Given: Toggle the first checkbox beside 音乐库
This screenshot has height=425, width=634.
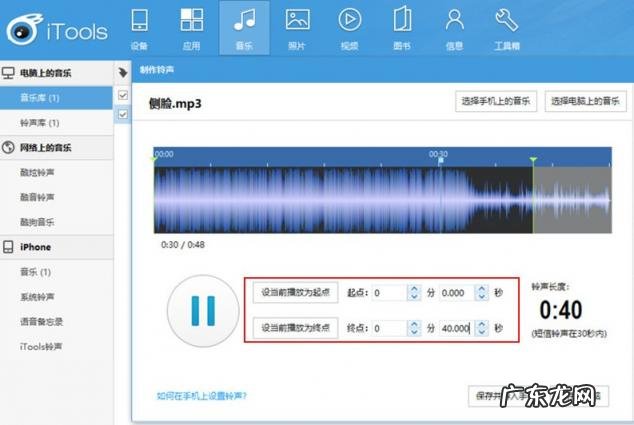Looking at the screenshot, I should tap(123, 95).
